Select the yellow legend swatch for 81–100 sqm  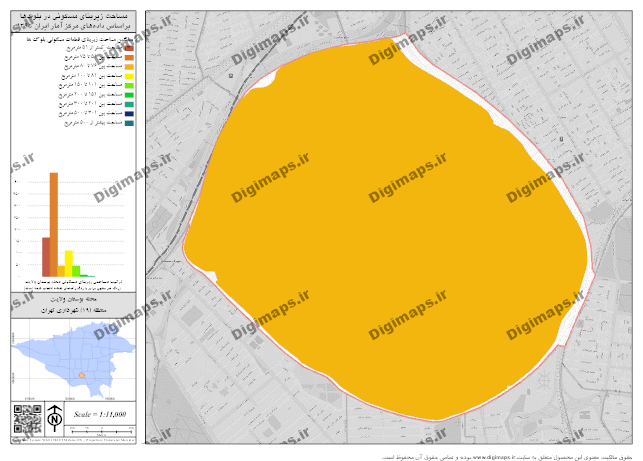pos(129,76)
